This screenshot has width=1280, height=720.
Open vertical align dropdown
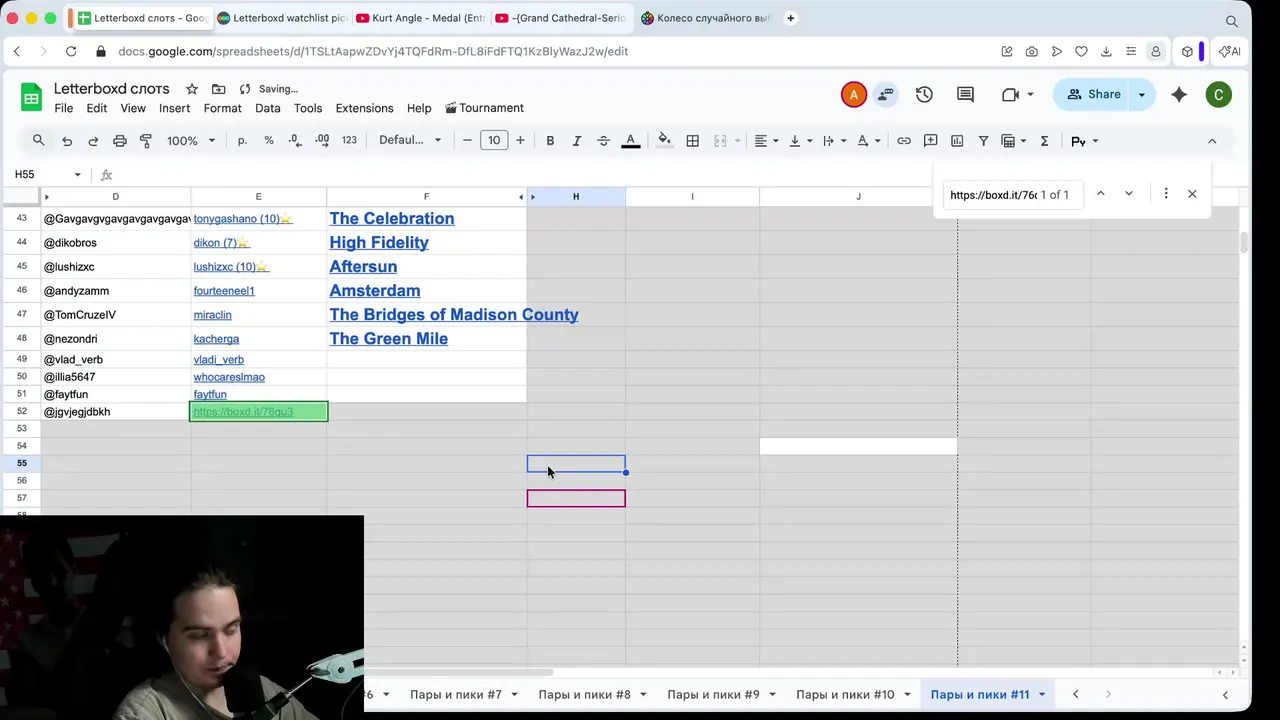coord(801,141)
